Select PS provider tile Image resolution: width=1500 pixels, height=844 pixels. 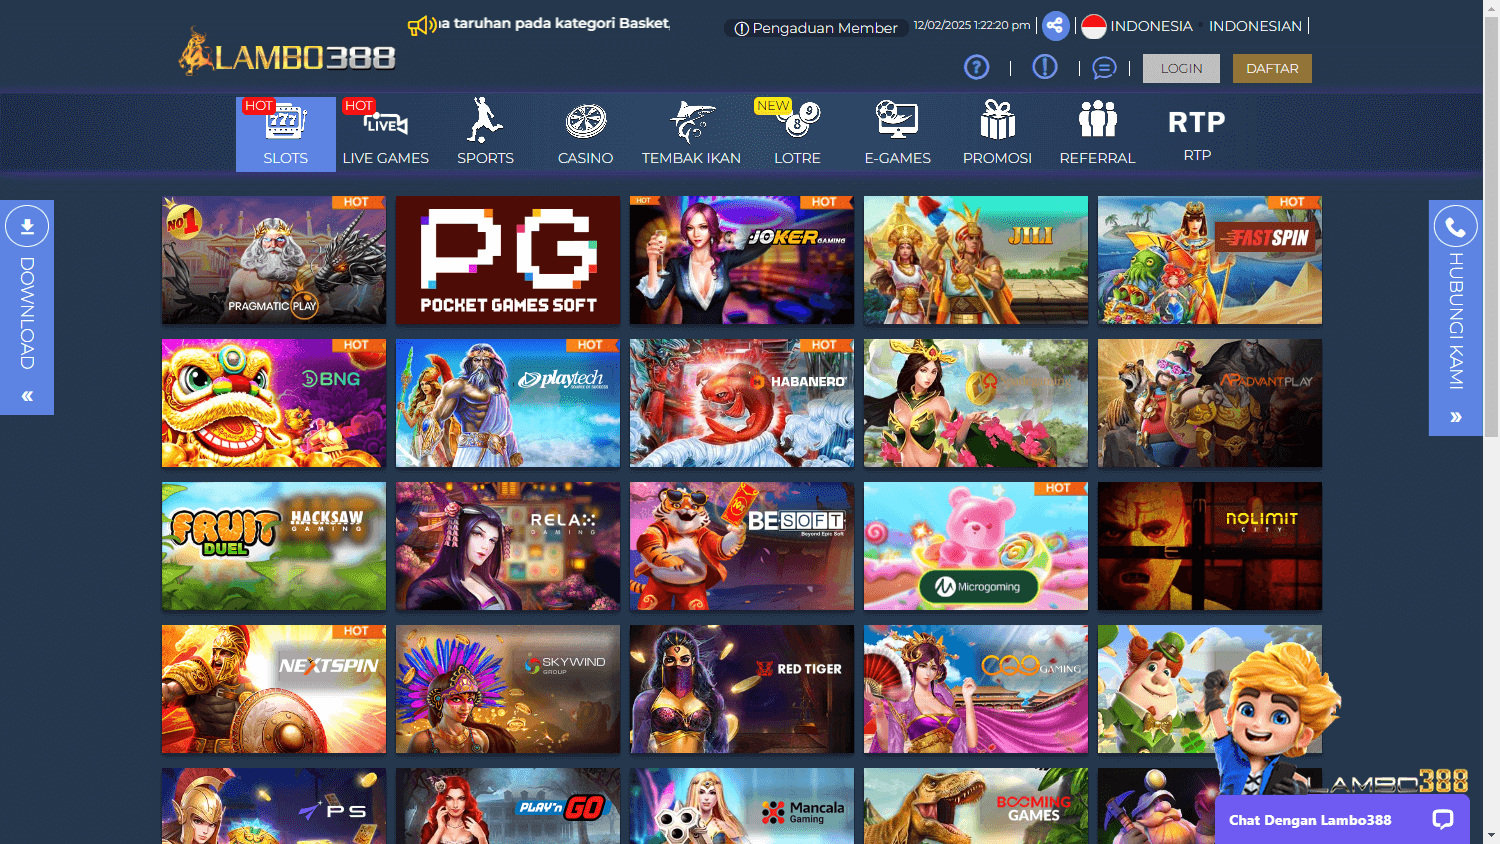tap(274, 806)
